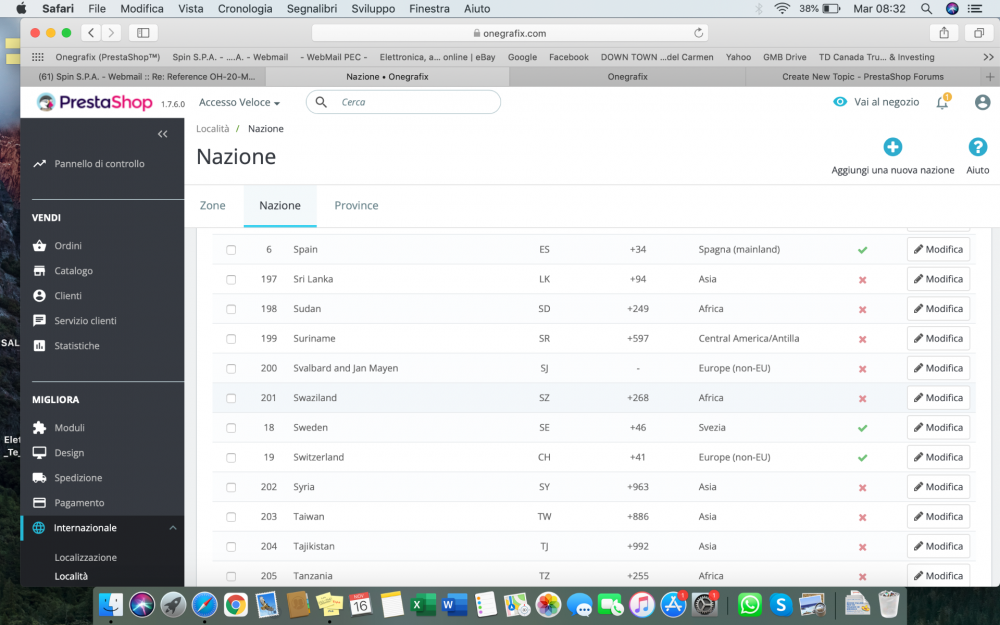This screenshot has width=1000, height=625.
Task: Open Ordini in the sidebar
Action: tap(68, 246)
